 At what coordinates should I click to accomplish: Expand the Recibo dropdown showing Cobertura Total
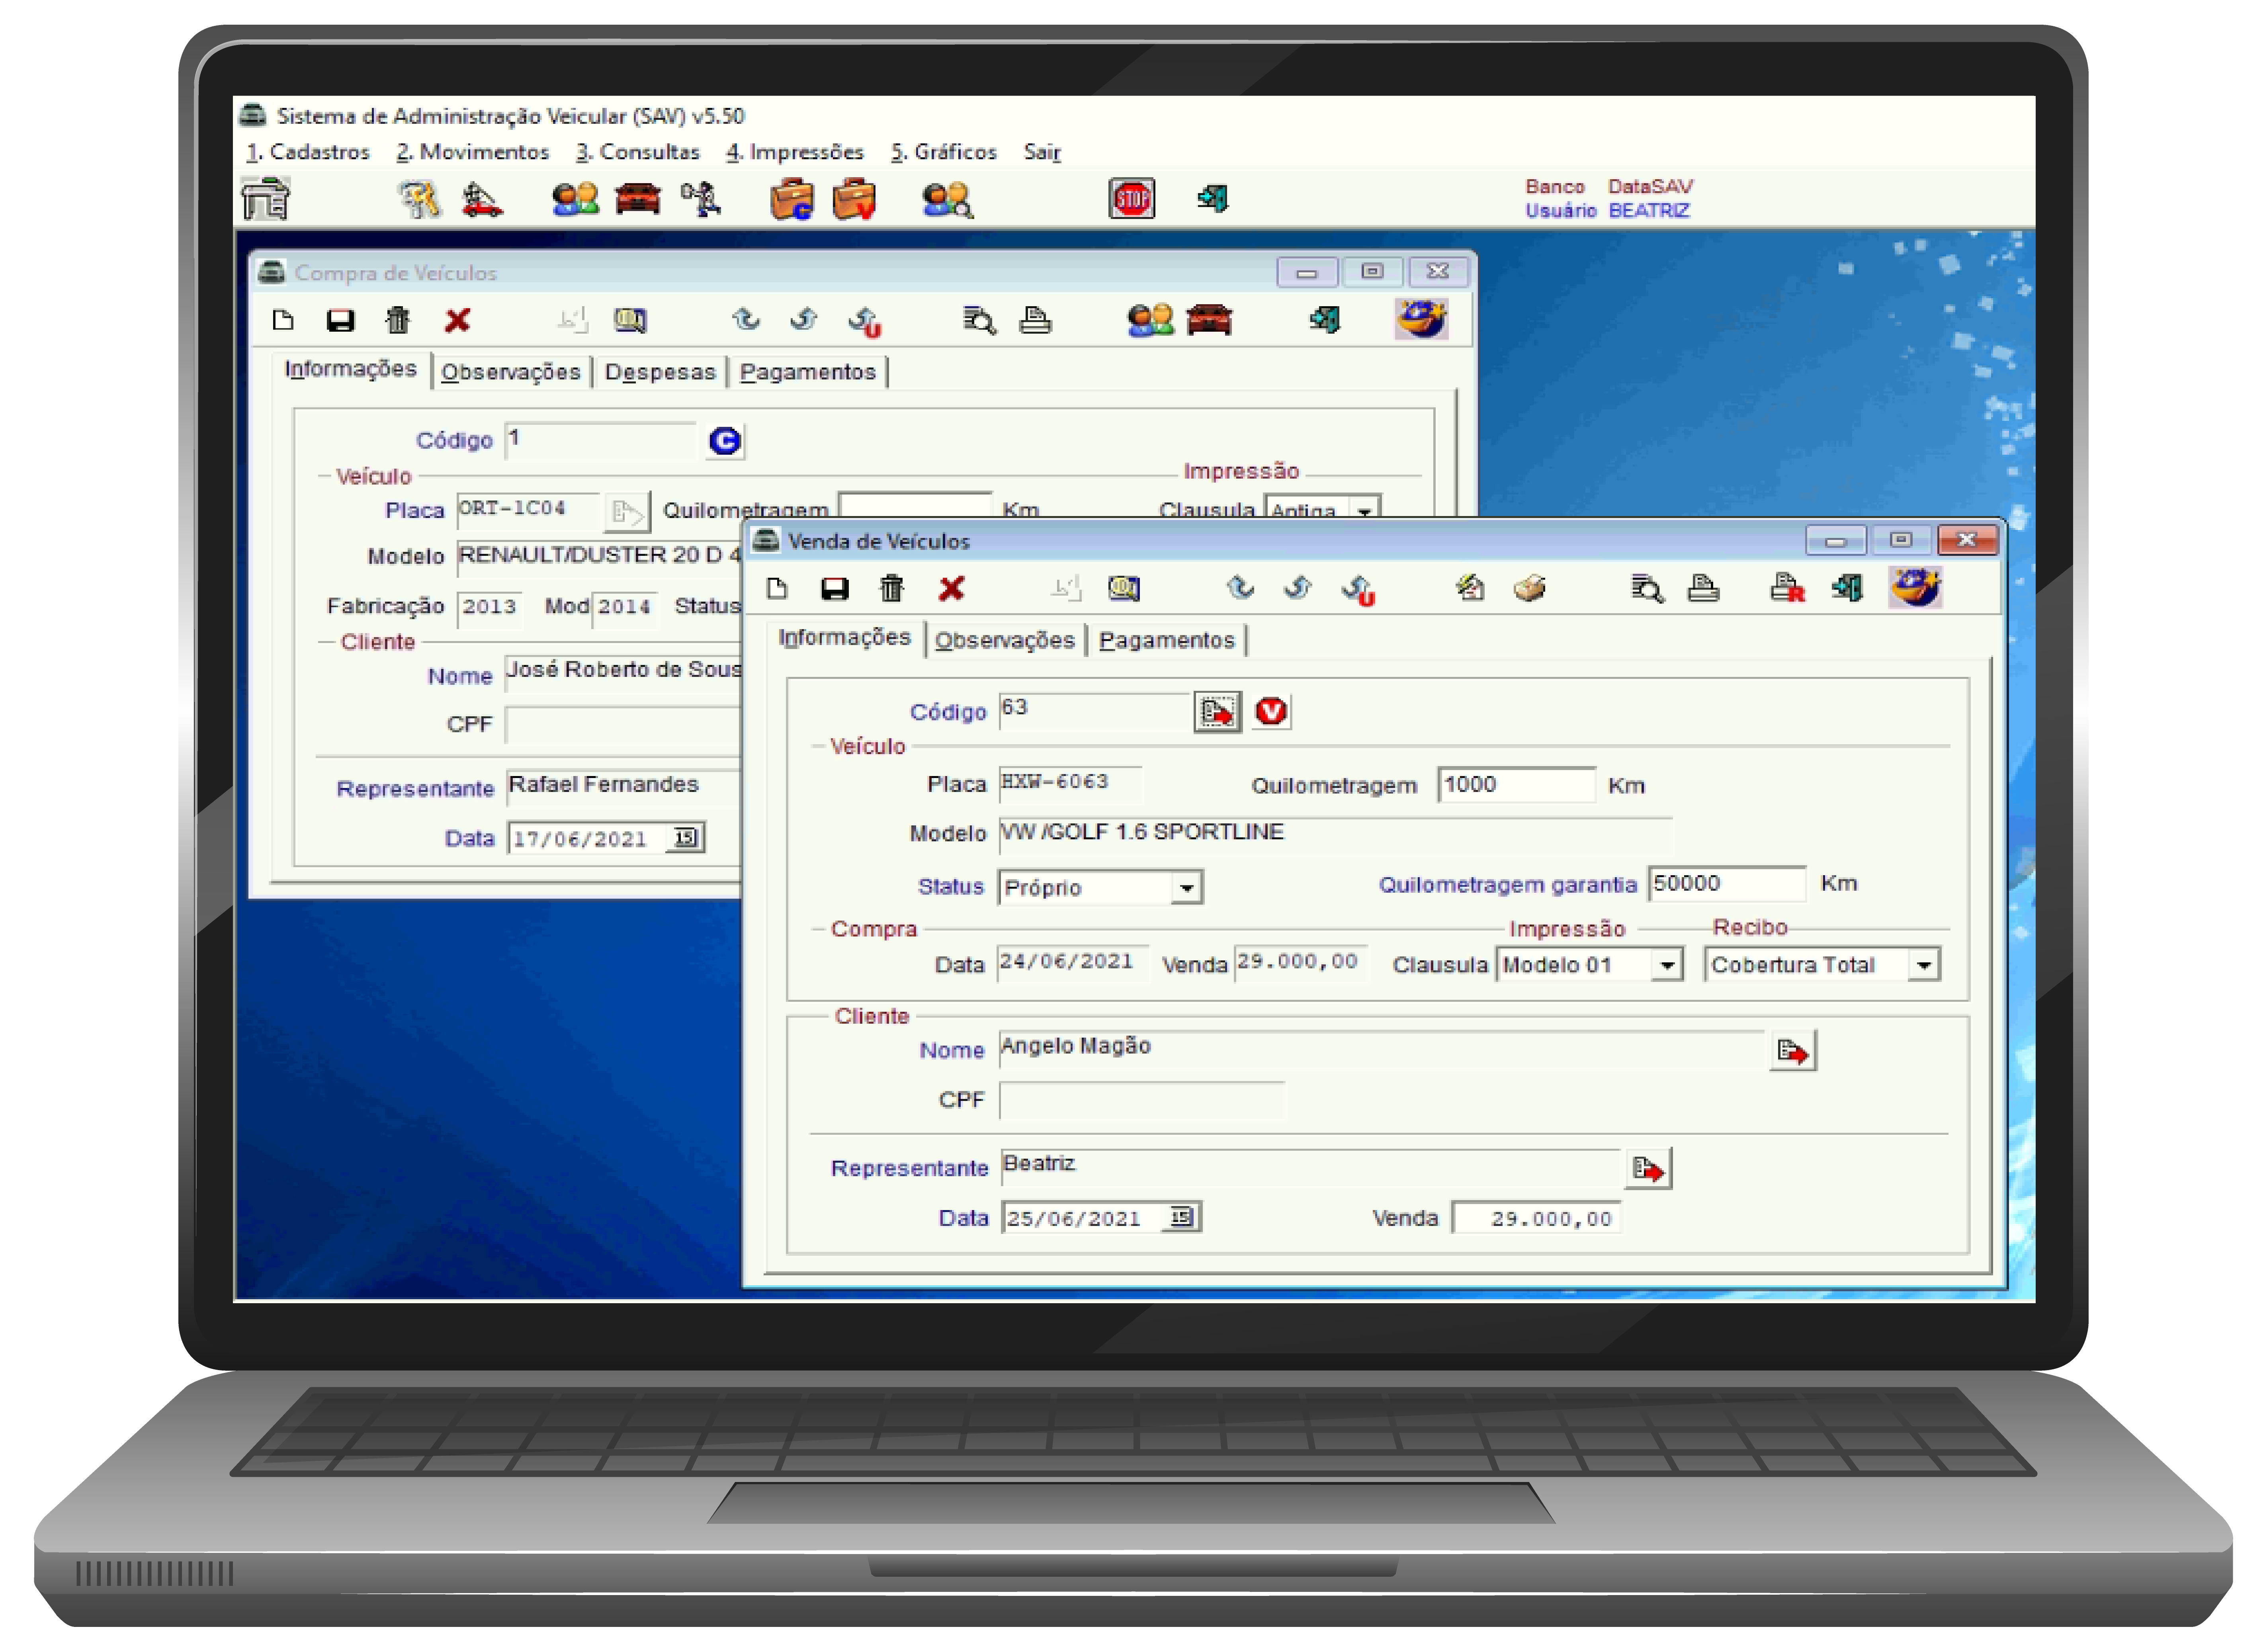(x=1924, y=965)
